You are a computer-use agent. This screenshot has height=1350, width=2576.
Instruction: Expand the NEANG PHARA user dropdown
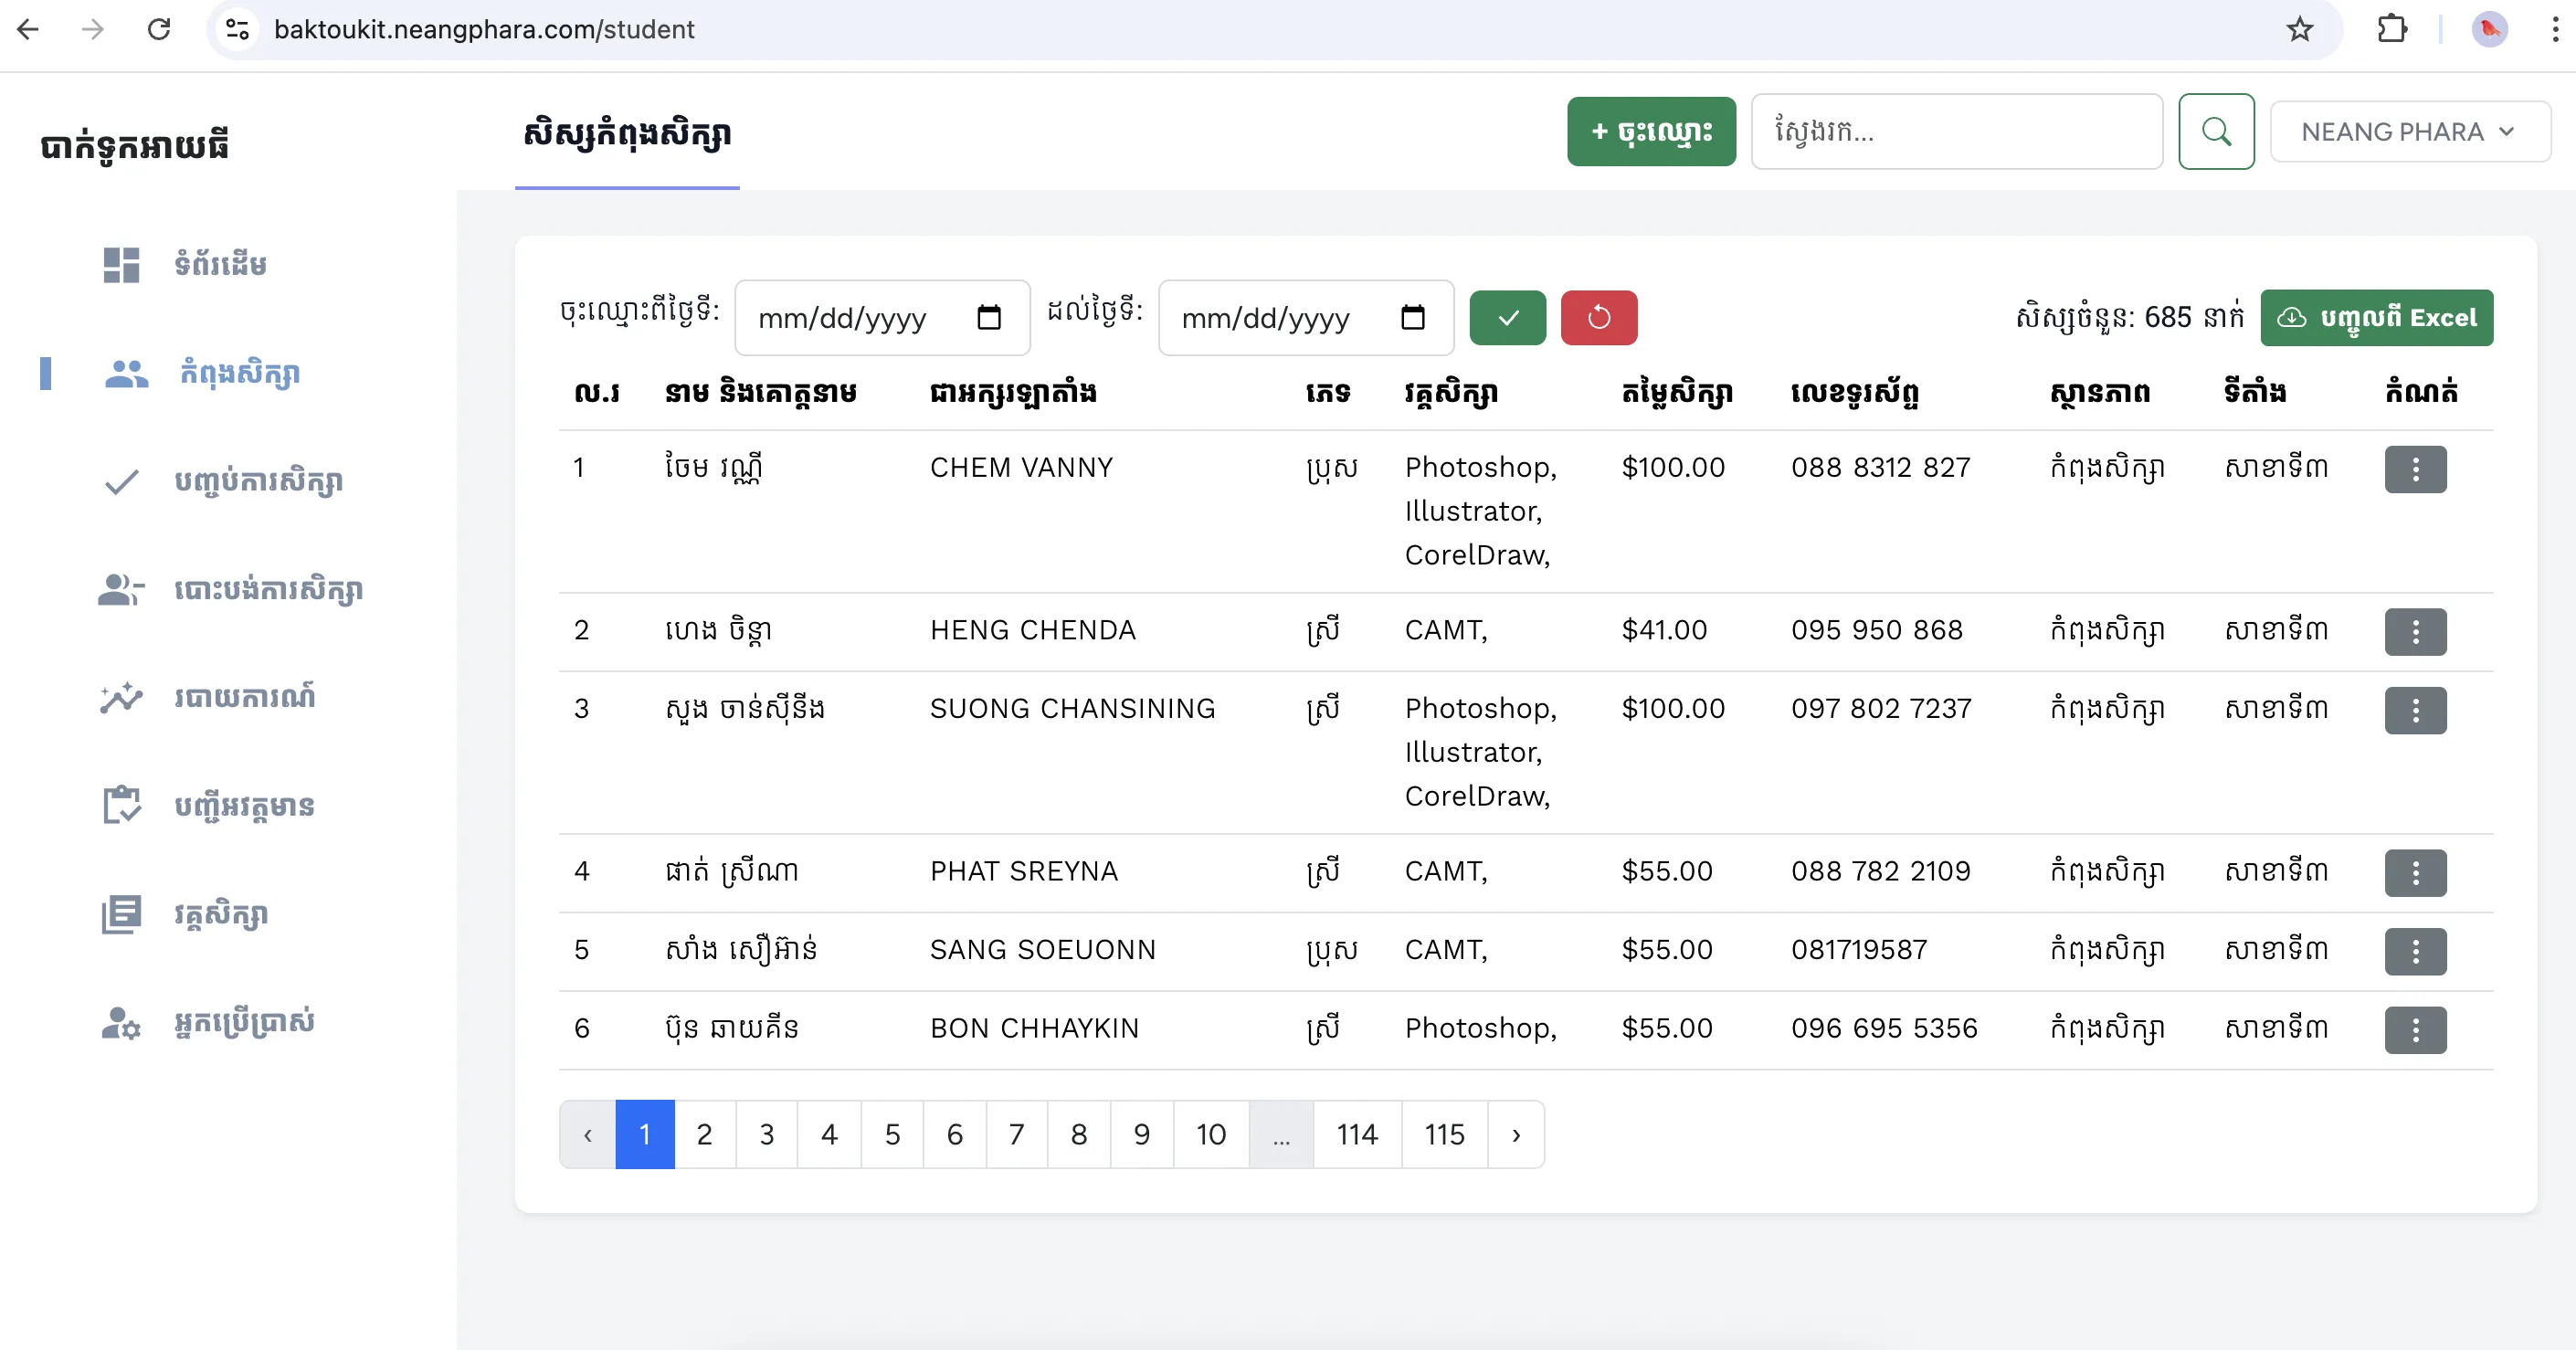pos(2408,132)
